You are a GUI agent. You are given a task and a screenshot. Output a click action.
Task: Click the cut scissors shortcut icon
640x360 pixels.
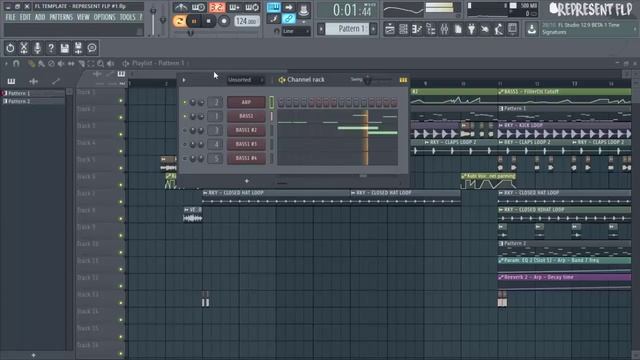click(x=24, y=48)
